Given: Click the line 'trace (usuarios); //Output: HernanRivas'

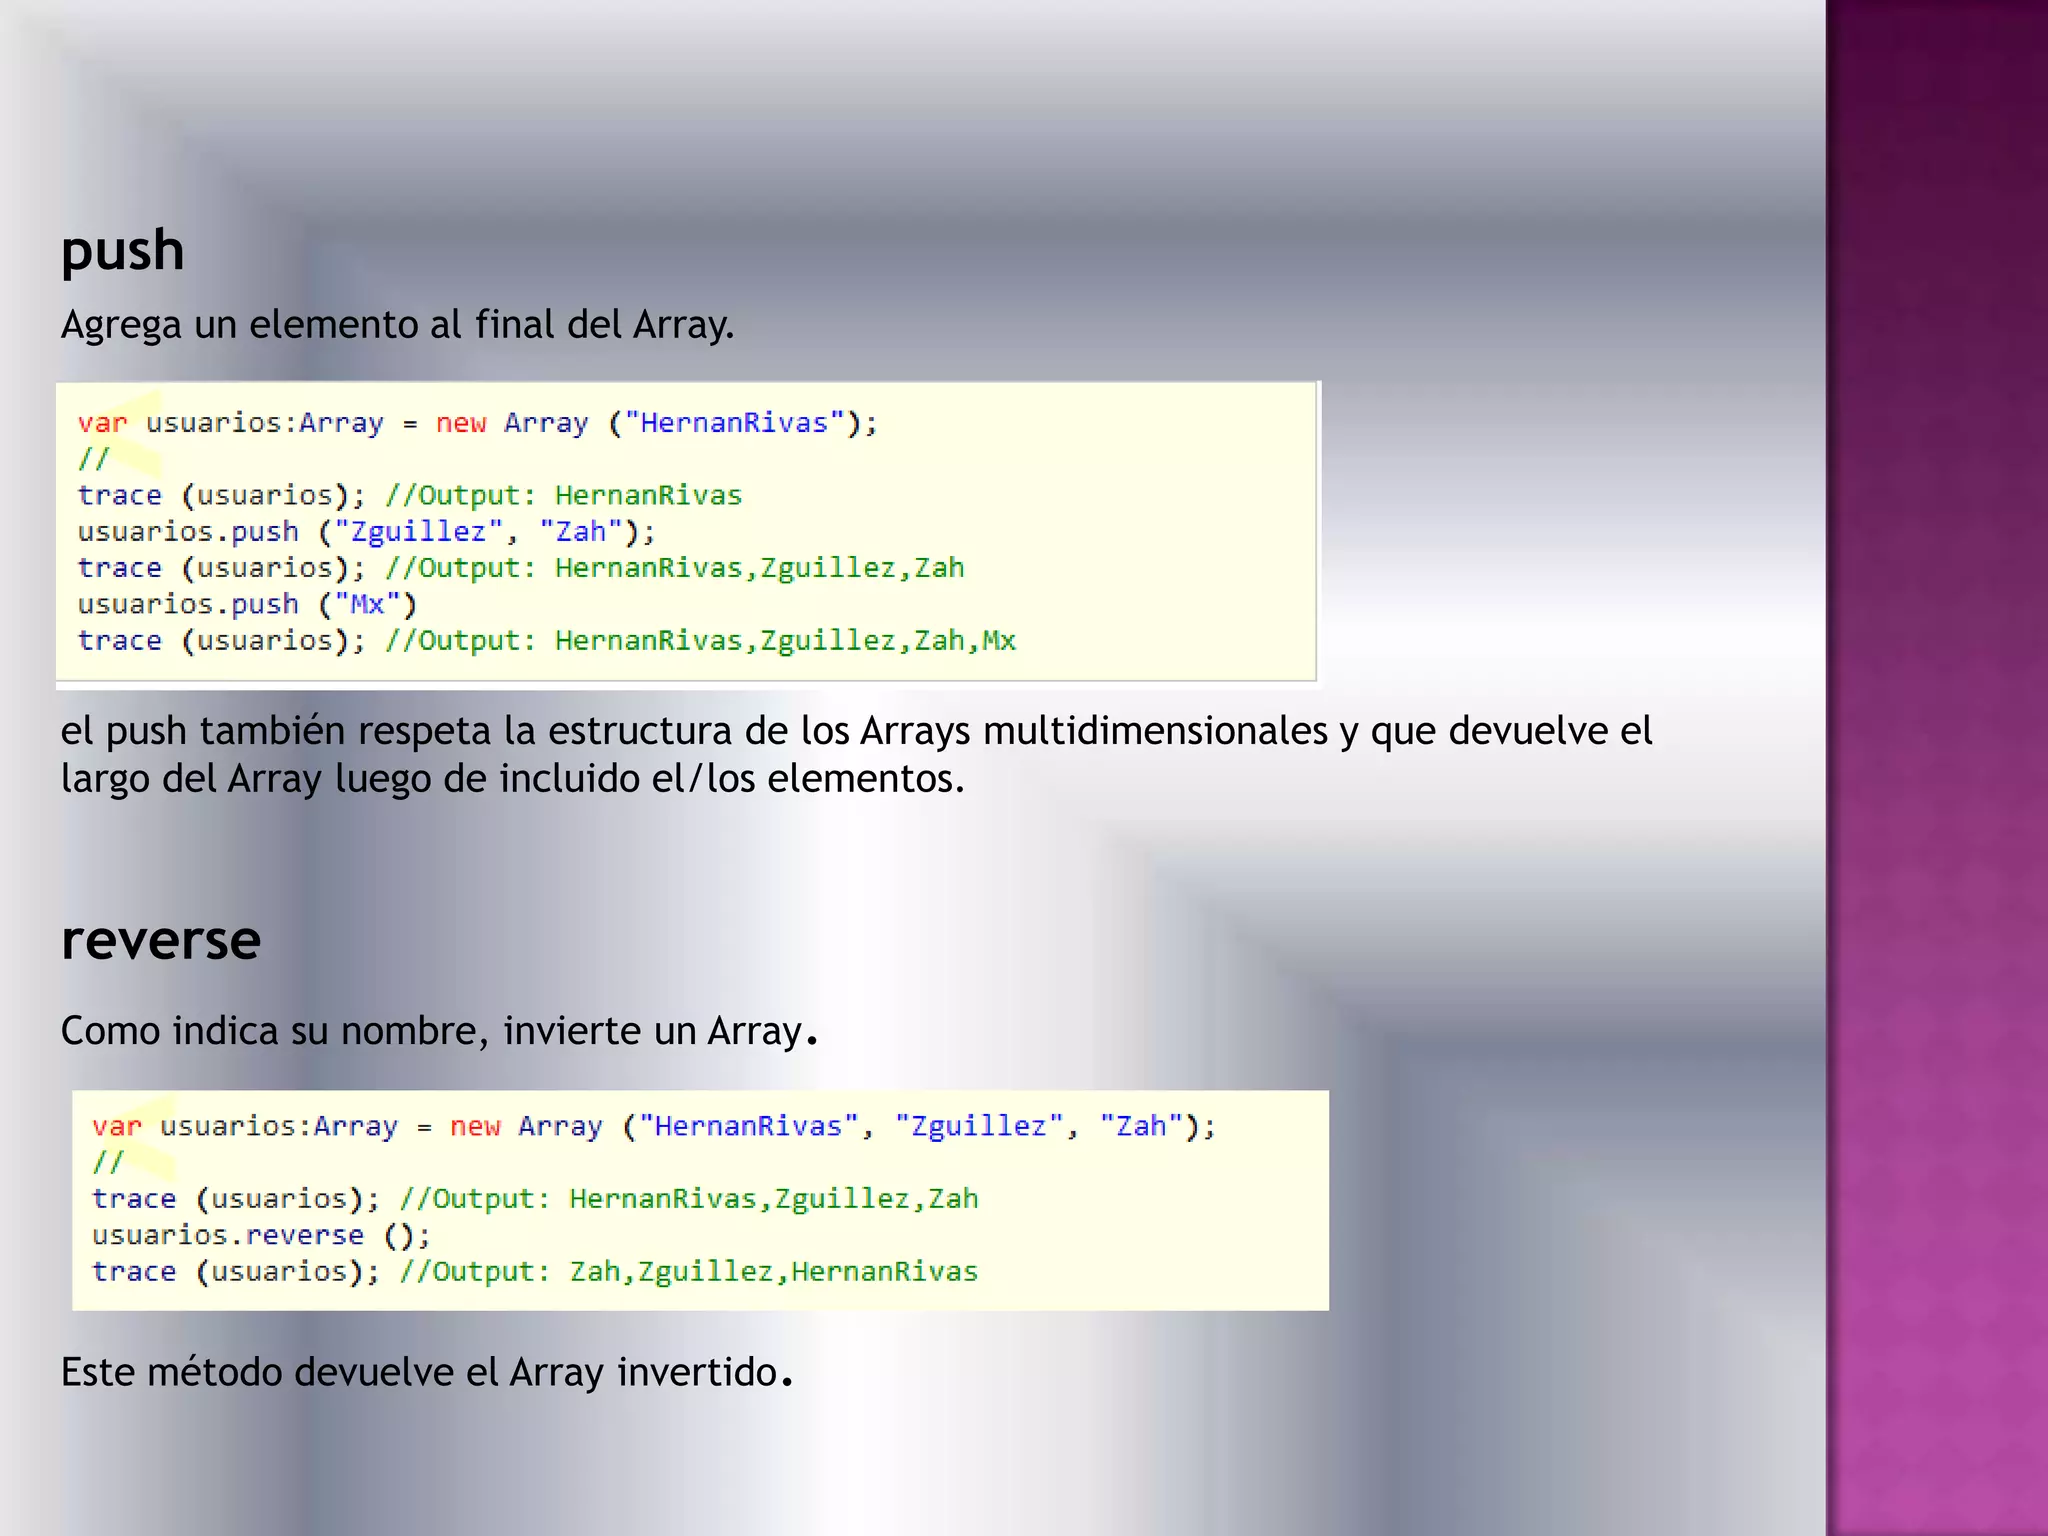Looking at the screenshot, I should (409, 495).
